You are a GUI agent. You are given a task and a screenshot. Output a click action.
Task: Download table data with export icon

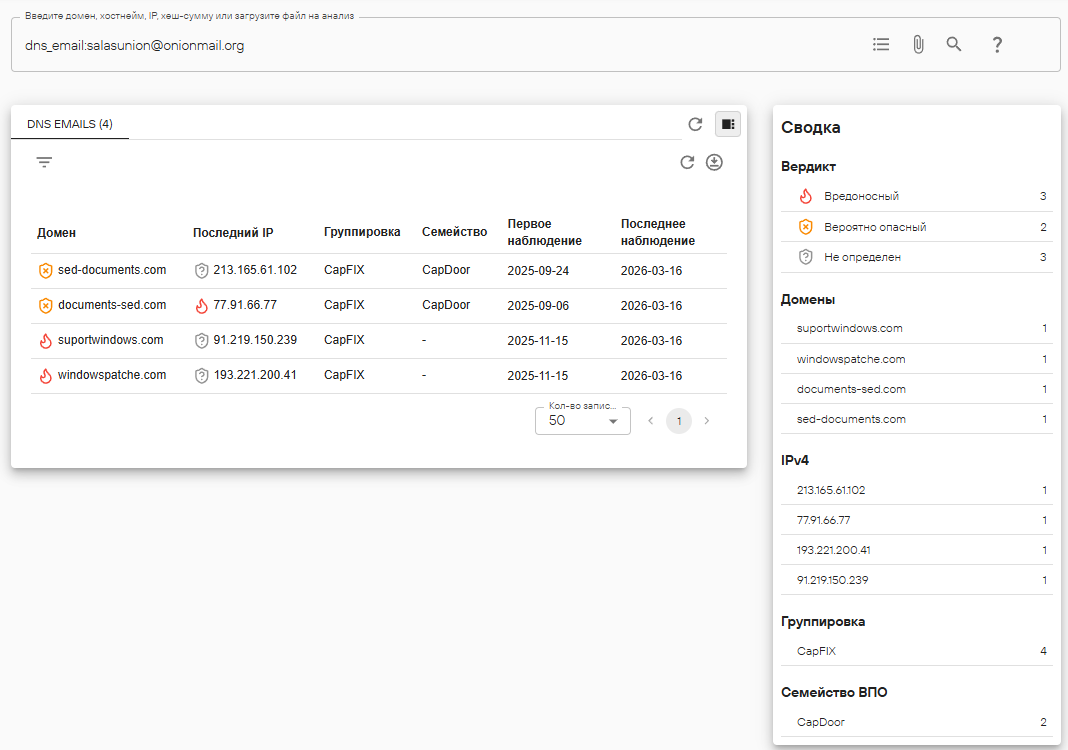click(x=714, y=162)
